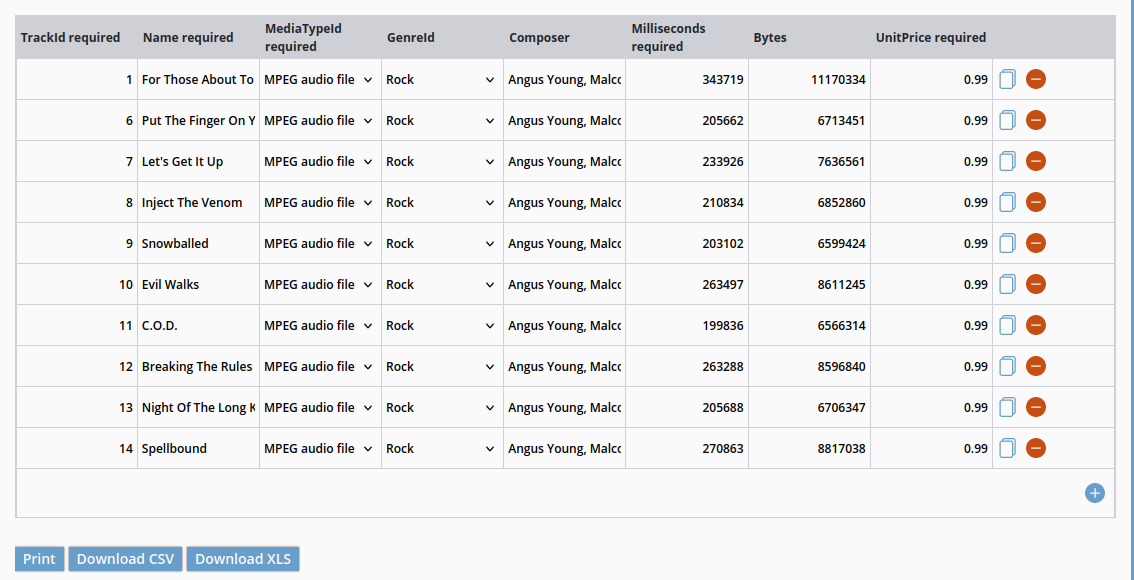Open MediaTypeId dropdown for track 1
The image size is (1134, 580).
[x=320, y=80]
